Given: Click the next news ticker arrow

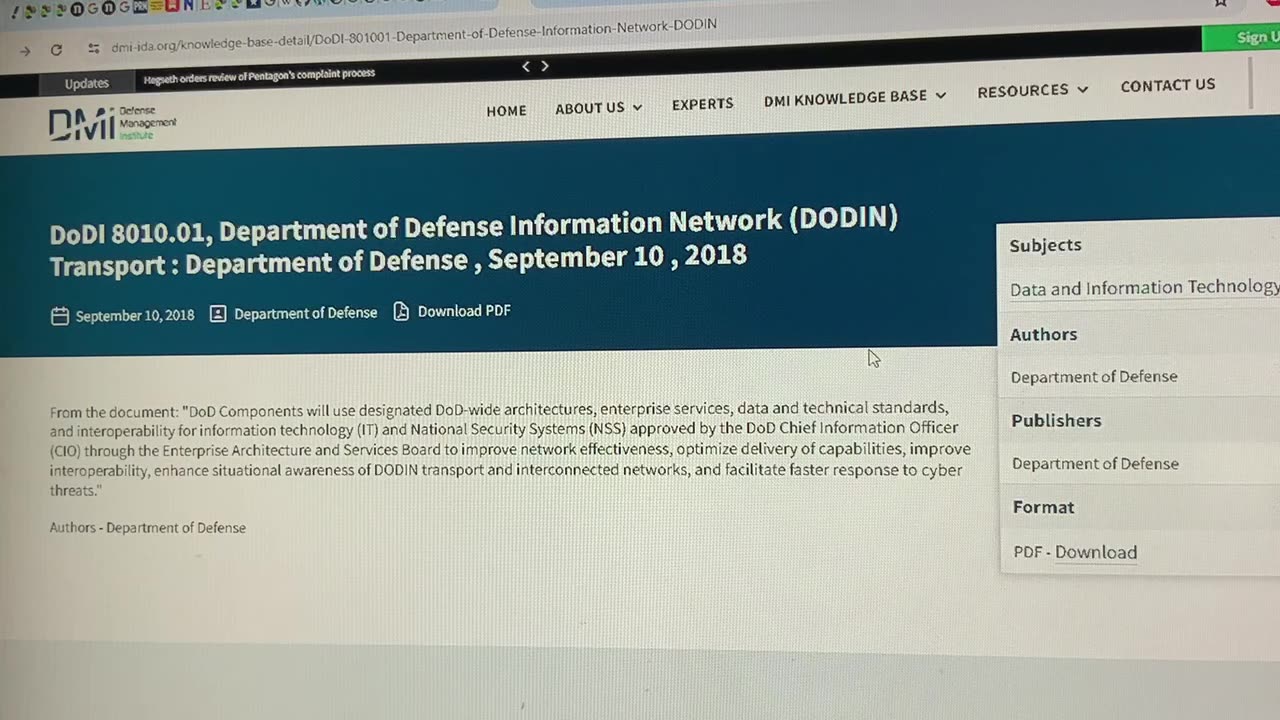Looking at the screenshot, I should (545, 66).
